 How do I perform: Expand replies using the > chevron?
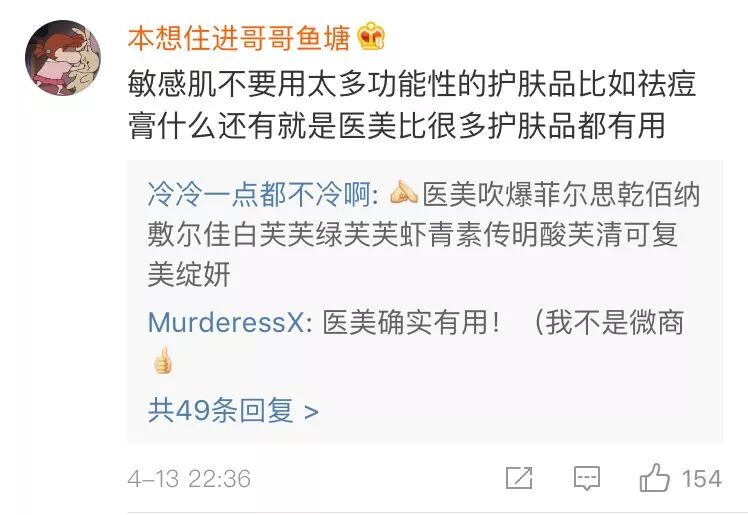(311, 412)
